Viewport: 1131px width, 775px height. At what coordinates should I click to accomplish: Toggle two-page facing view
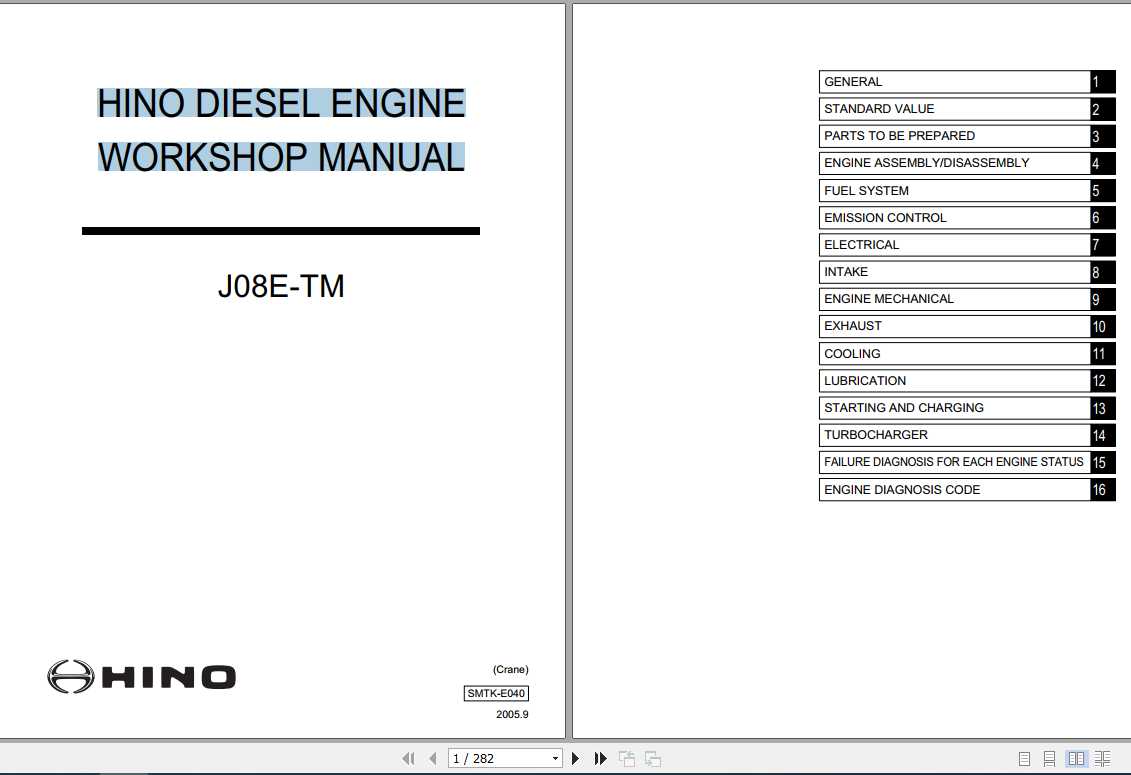tap(1076, 758)
